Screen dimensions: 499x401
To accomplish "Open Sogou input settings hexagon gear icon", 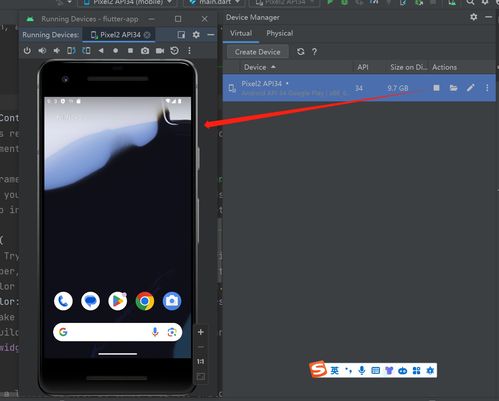I will (430, 370).
